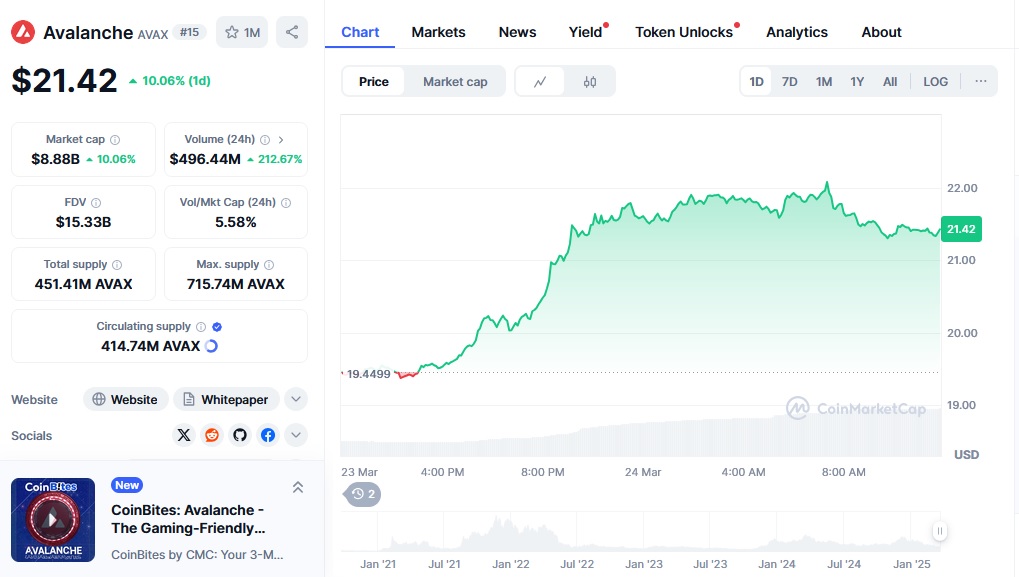Add AVAX to watchlist via star button

pyautogui.click(x=242, y=32)
